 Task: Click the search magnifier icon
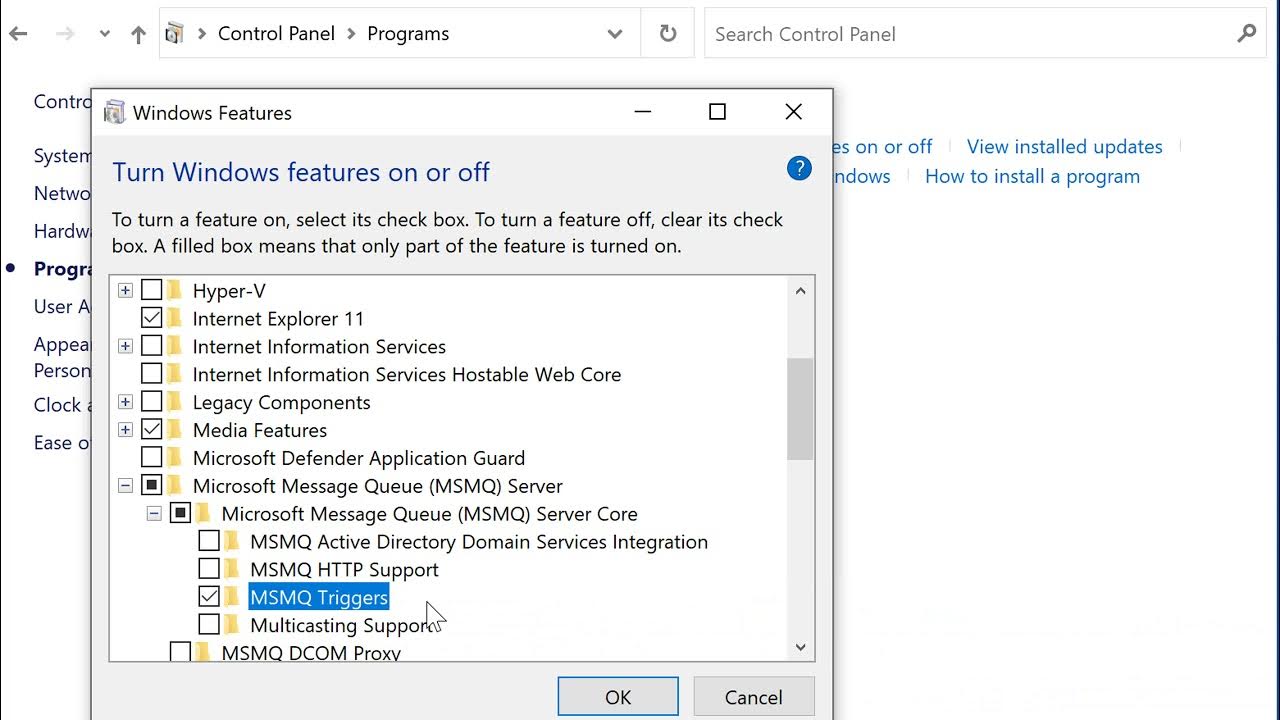pyautogui.click(x=1246, y=34)
